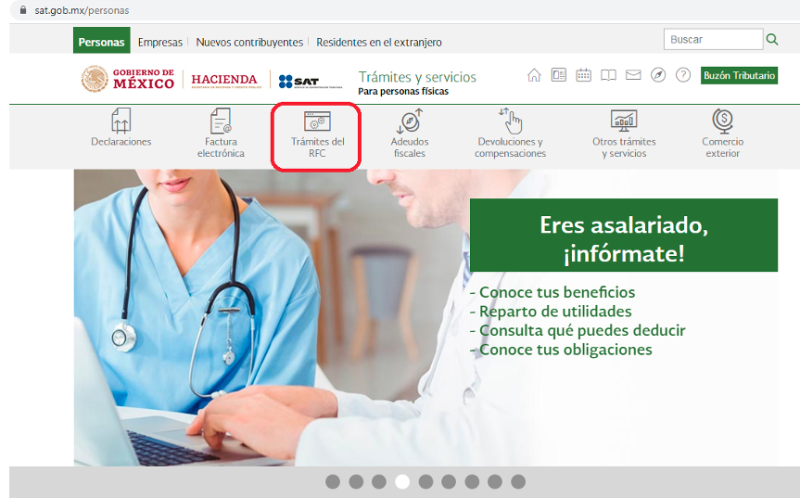Go to last carousel slide dot
Screen dimensions: 800x498
click(x=518, y=482)
